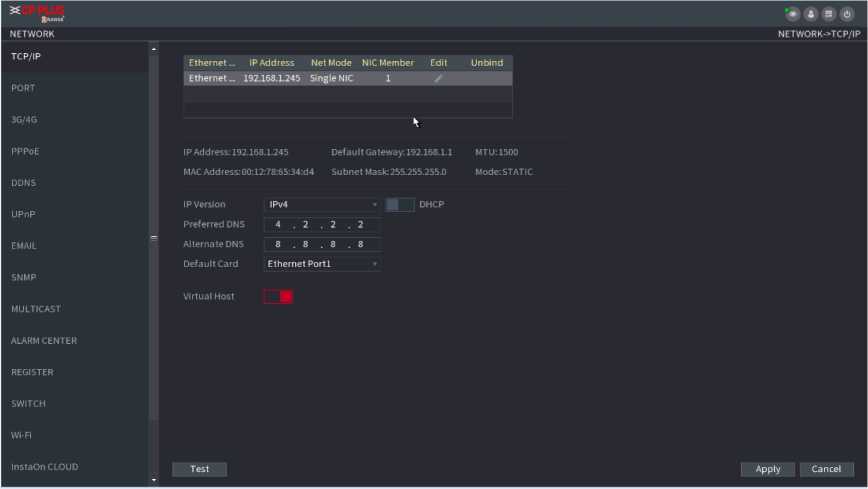This screenshot has width=868, height=489.
Task: Enable the DHCP toggle
Action: pyautogui.click(x=399, y=204)
